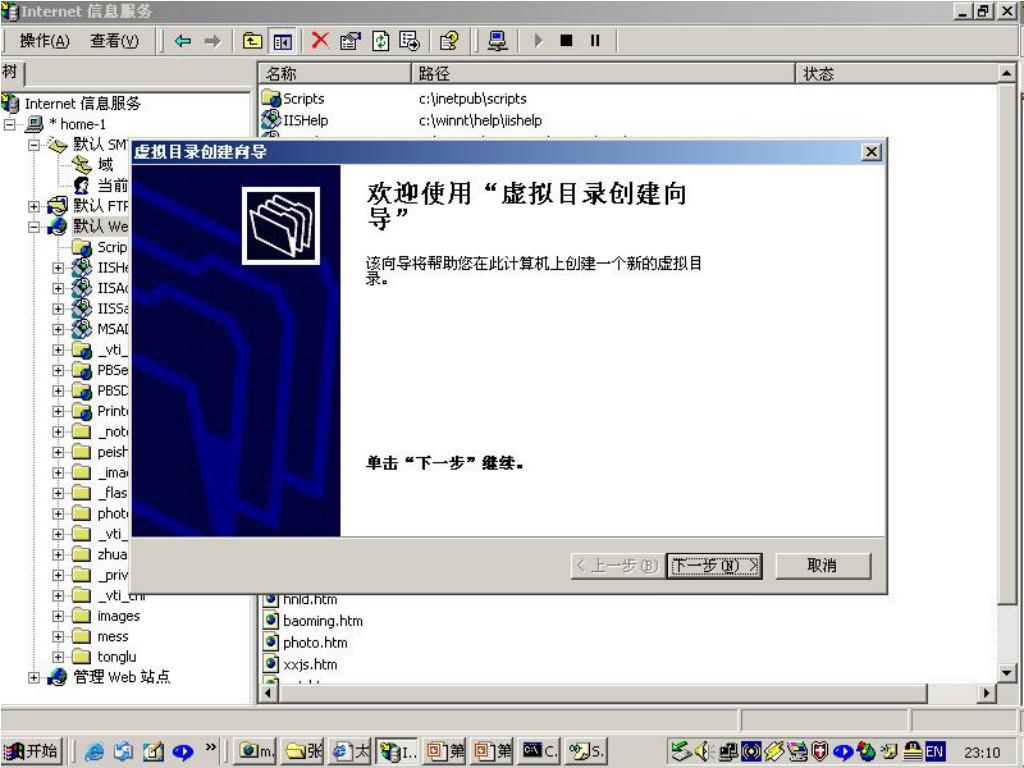Collapse the home-1 computer node
This screenshot has height=768, width=1024.
pos(9,124)
